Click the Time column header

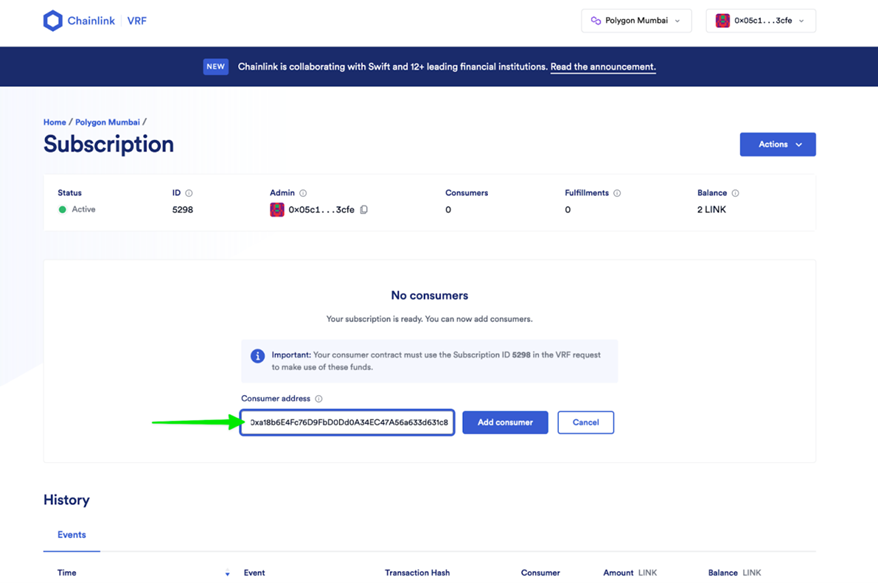click(x=67, y=573)
